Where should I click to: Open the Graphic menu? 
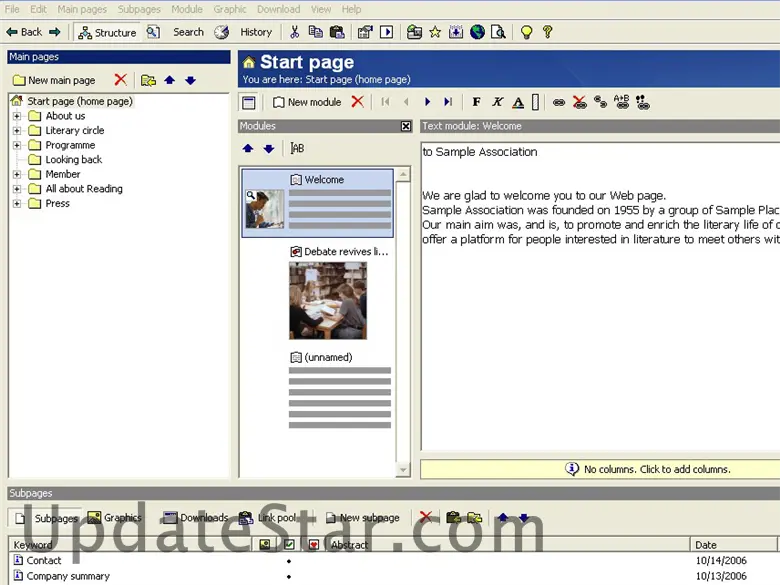click(230, 9)
